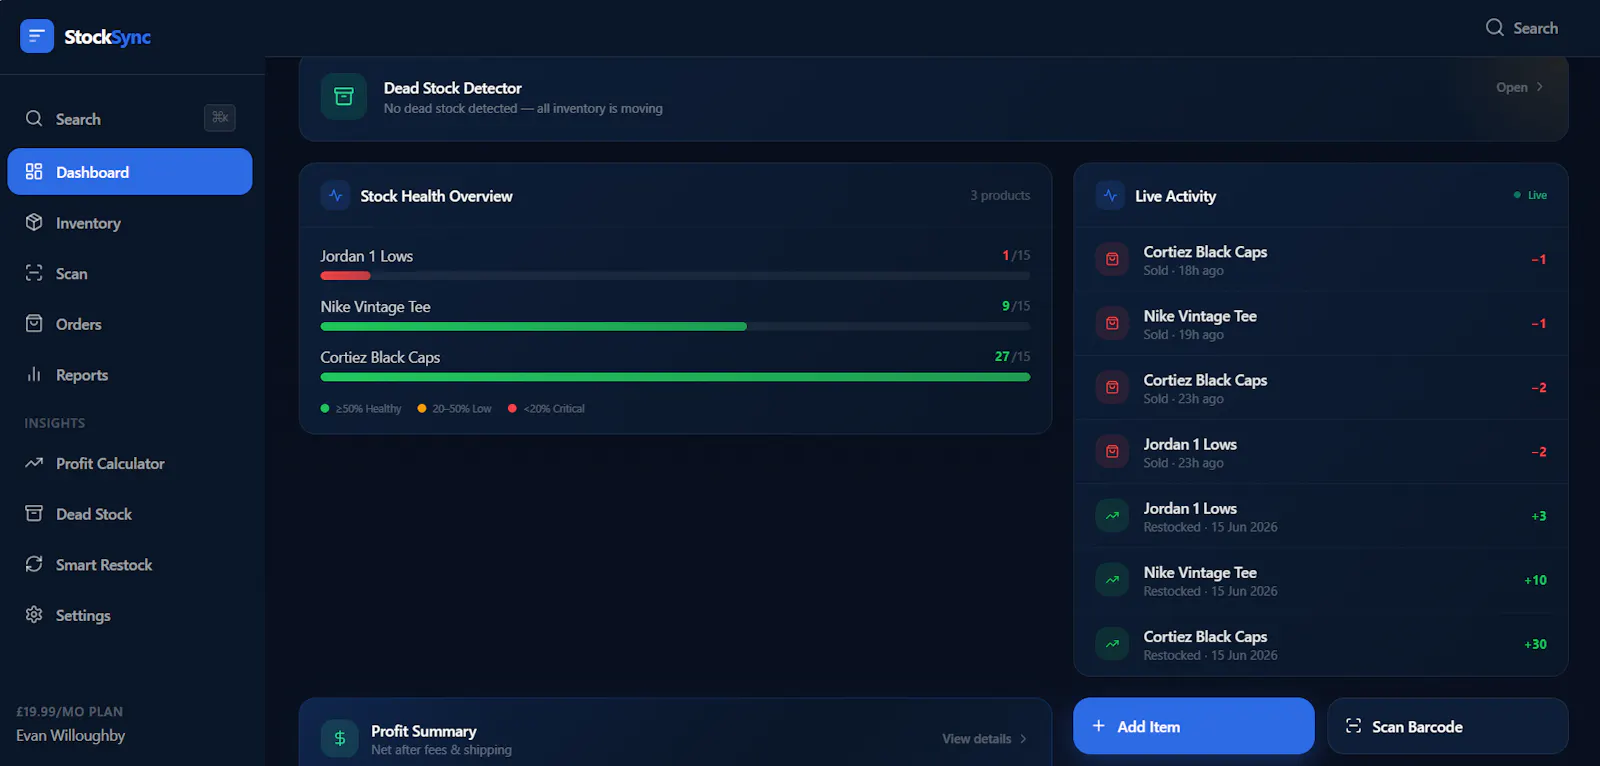Click restock icon for Cortiez Black Caps +30

tap(1112, 644)
